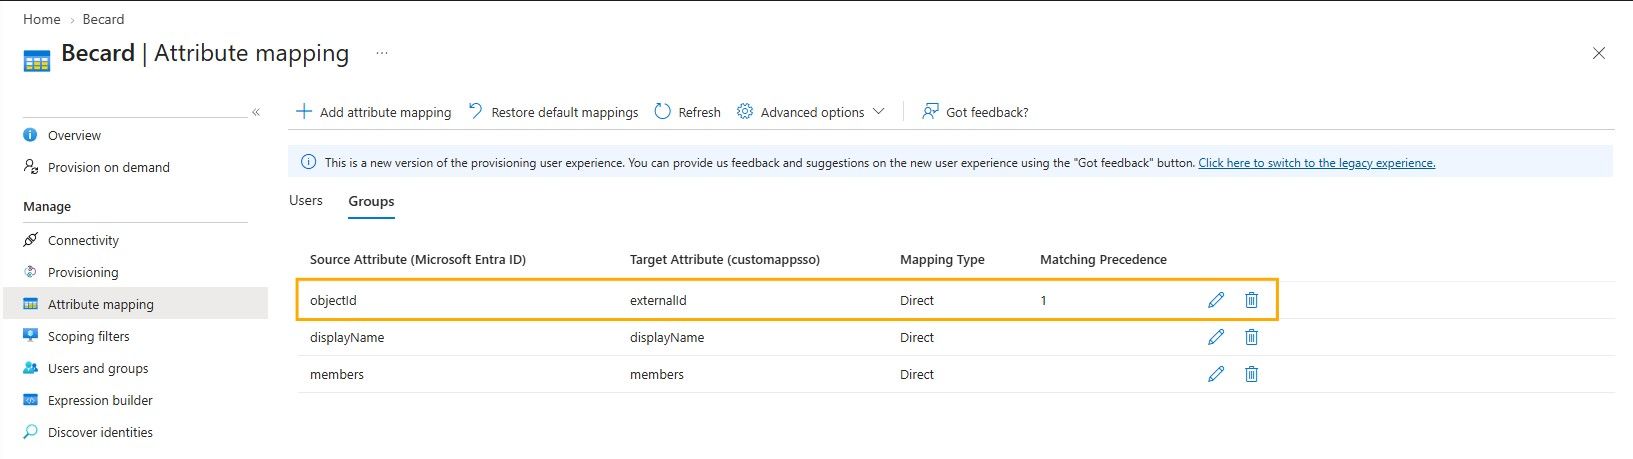Viewport: 1633px width, 459px height.
Task: Close the Attribute mapping blade
Action: point(1598,54)
